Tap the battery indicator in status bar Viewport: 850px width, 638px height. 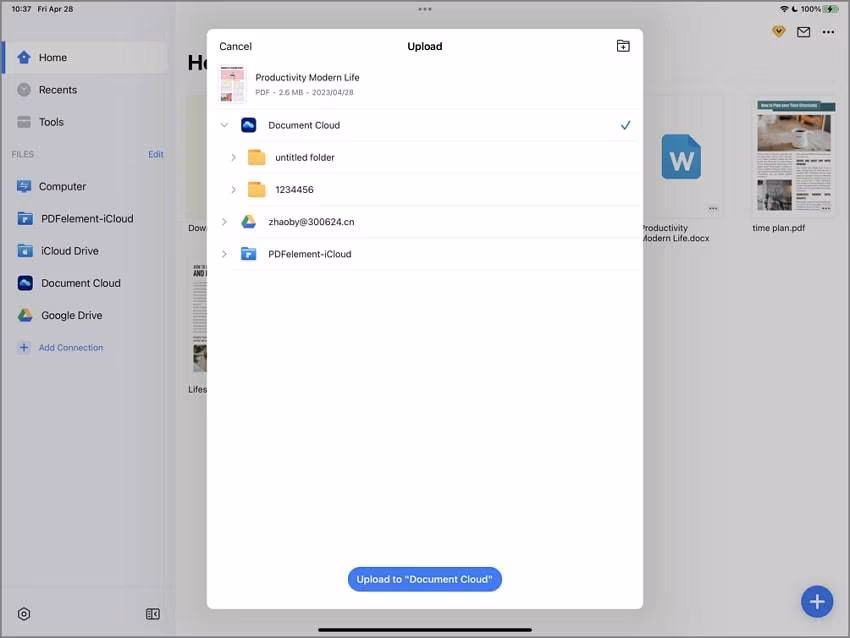[830, 9]
